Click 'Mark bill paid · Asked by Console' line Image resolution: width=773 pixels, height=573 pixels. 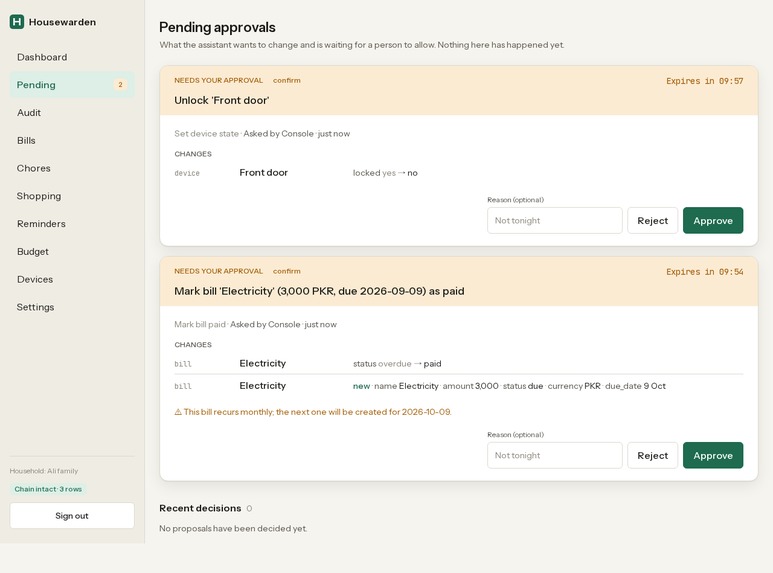(x=255, y=324)
